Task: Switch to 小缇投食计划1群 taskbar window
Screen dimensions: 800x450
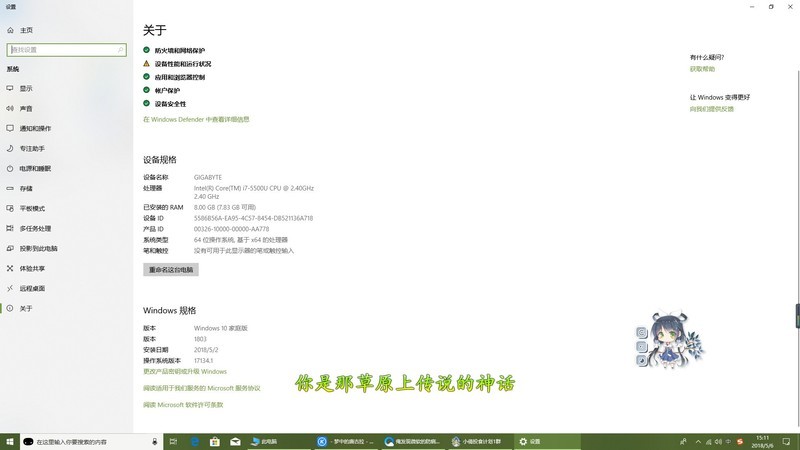Action: (x=479, y=441)
